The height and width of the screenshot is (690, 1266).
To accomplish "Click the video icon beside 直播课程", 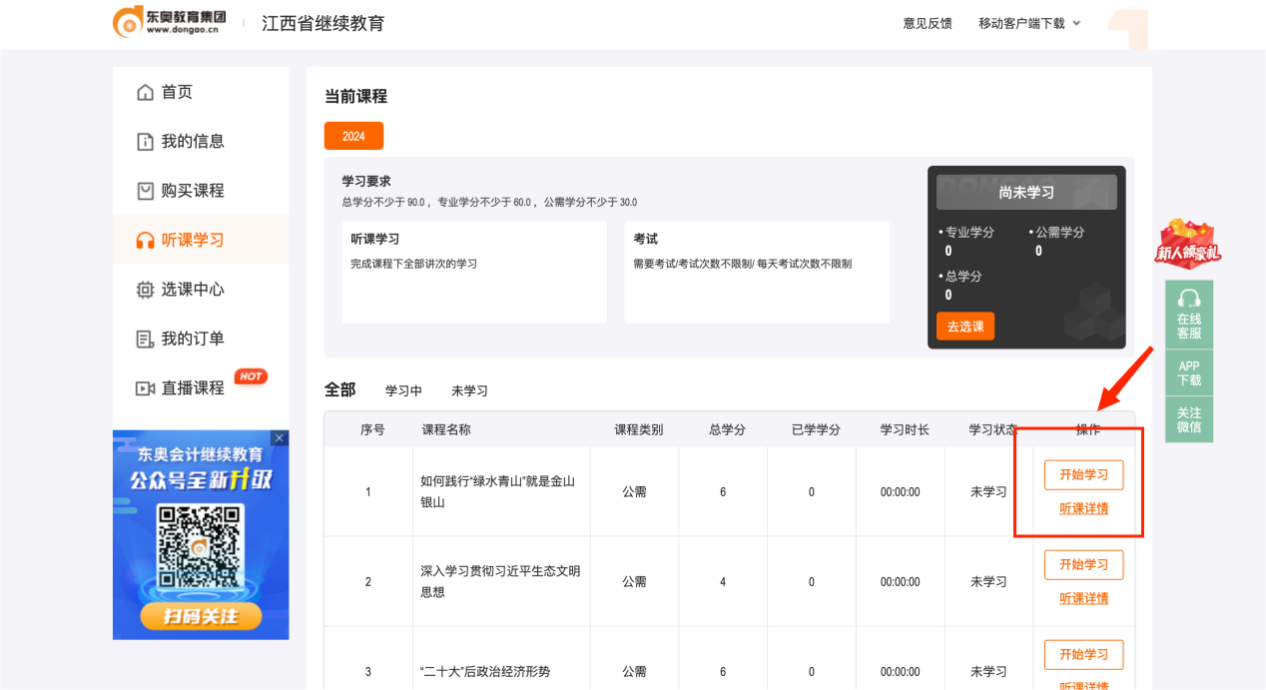I will [x=145, y=388].
